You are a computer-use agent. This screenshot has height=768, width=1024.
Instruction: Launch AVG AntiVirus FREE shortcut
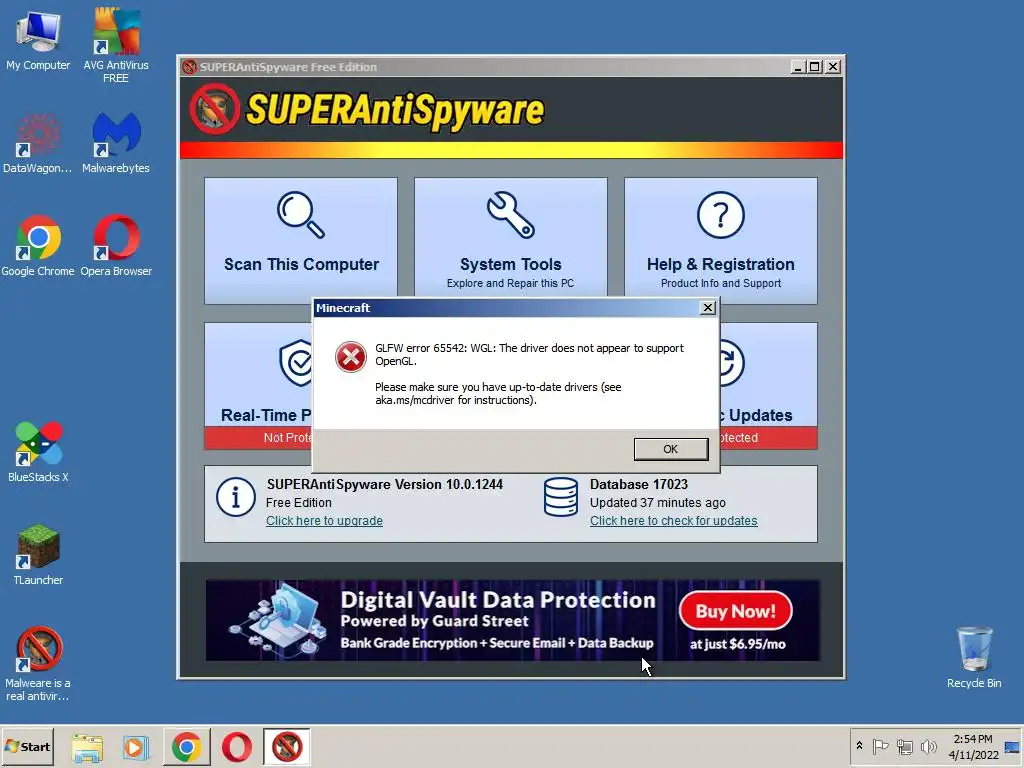(x=116, y=46)
